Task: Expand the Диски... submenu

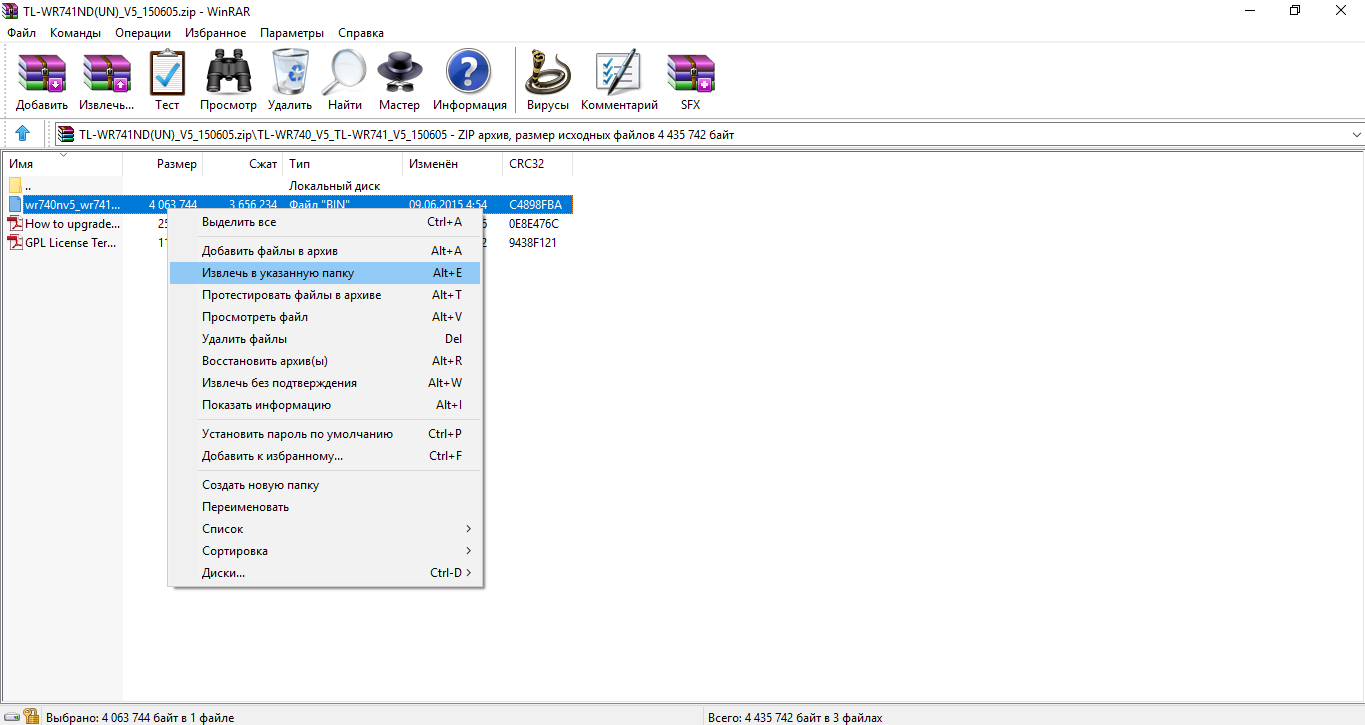Action: point(468,573)
